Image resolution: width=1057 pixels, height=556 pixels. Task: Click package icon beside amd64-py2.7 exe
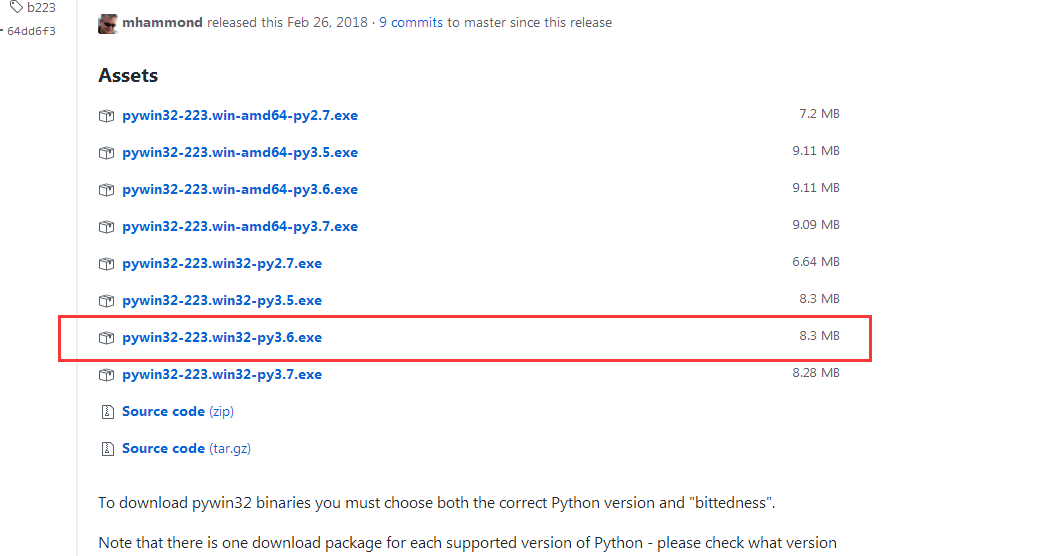tap(106, 116)
